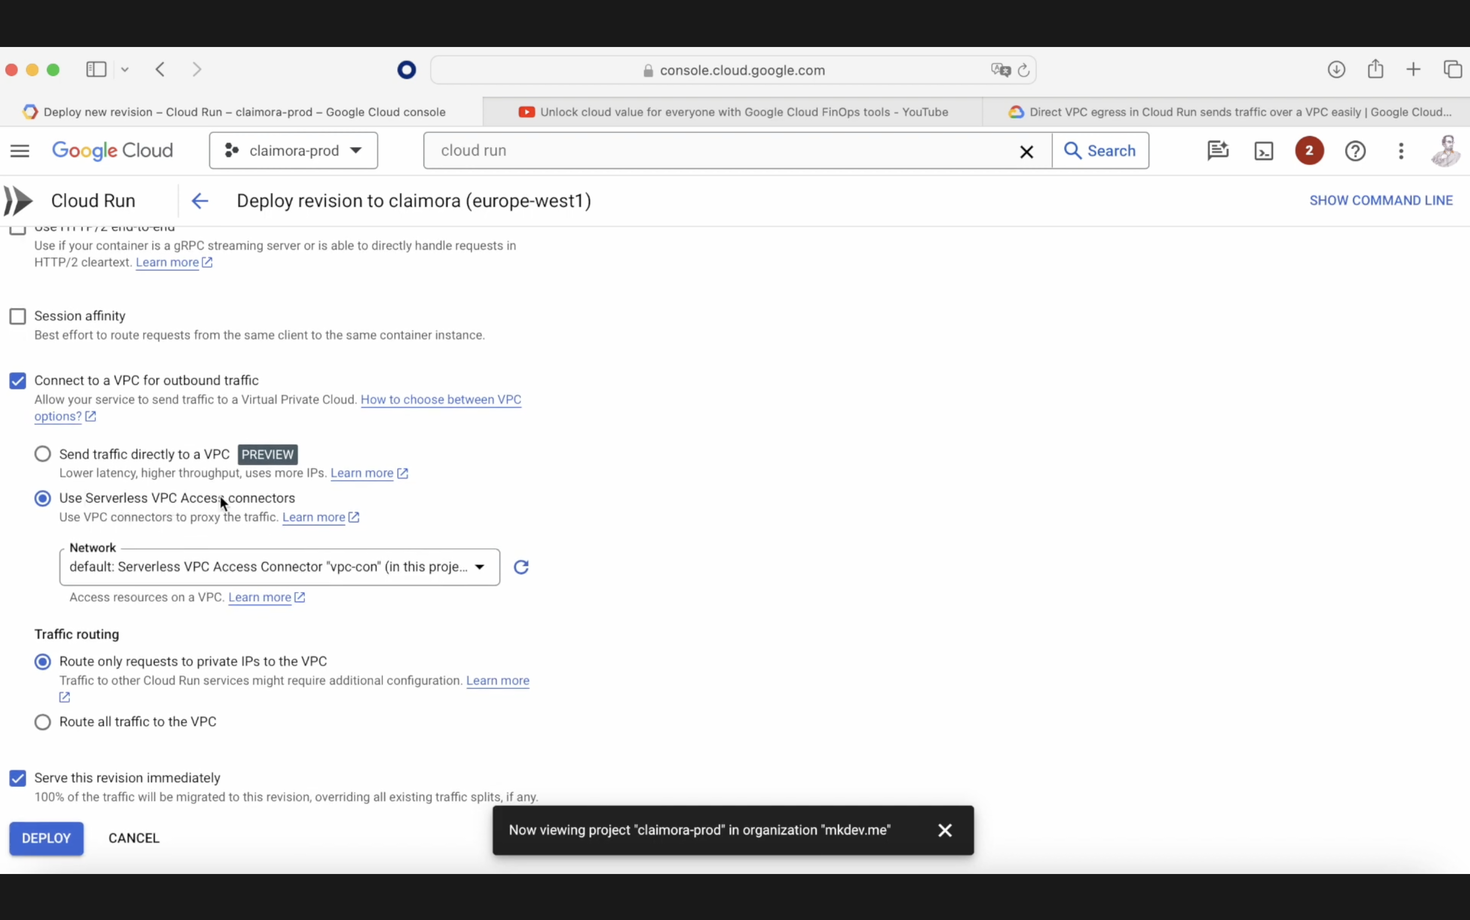Click the cloud run search input field

pos(720,151)
